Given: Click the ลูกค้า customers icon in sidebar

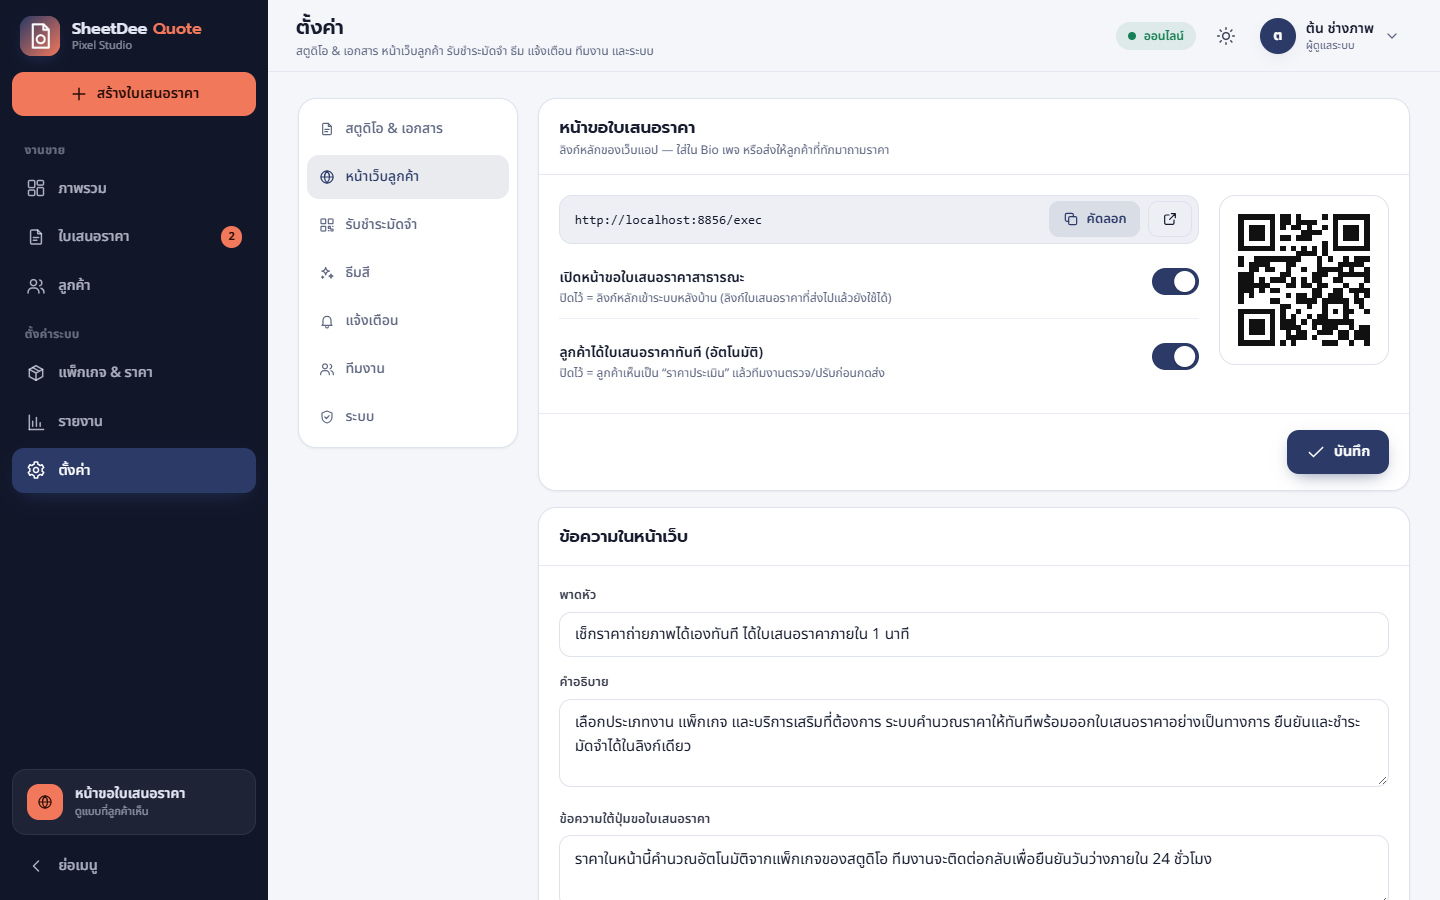Looking at the screenshot, I should (36, 286).
